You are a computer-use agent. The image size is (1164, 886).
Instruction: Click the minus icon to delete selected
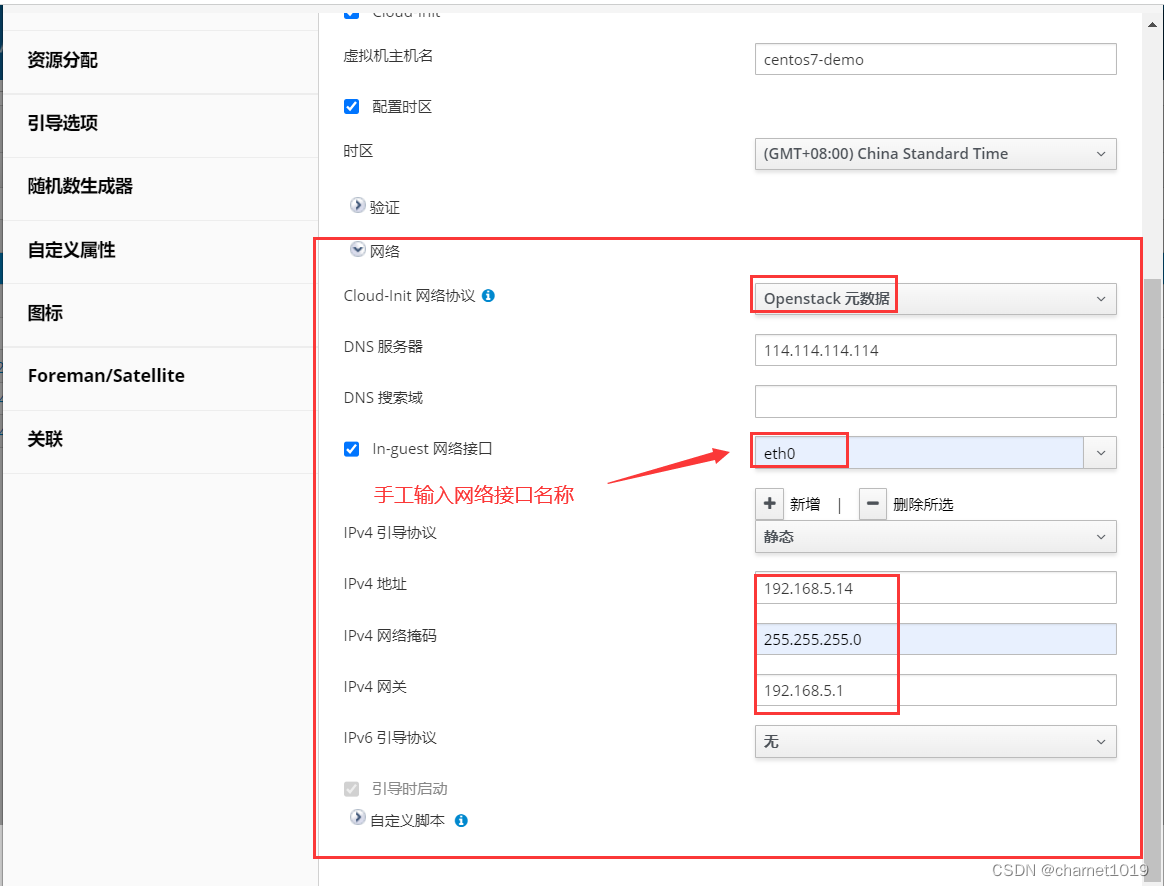tap(872, 504)
